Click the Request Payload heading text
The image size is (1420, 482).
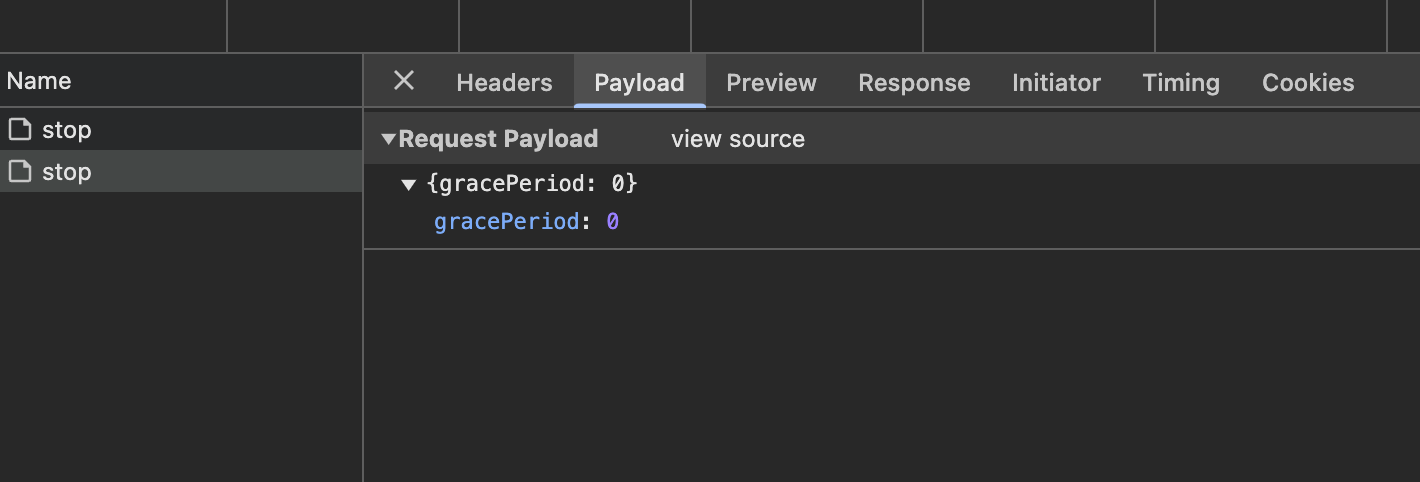498,139
